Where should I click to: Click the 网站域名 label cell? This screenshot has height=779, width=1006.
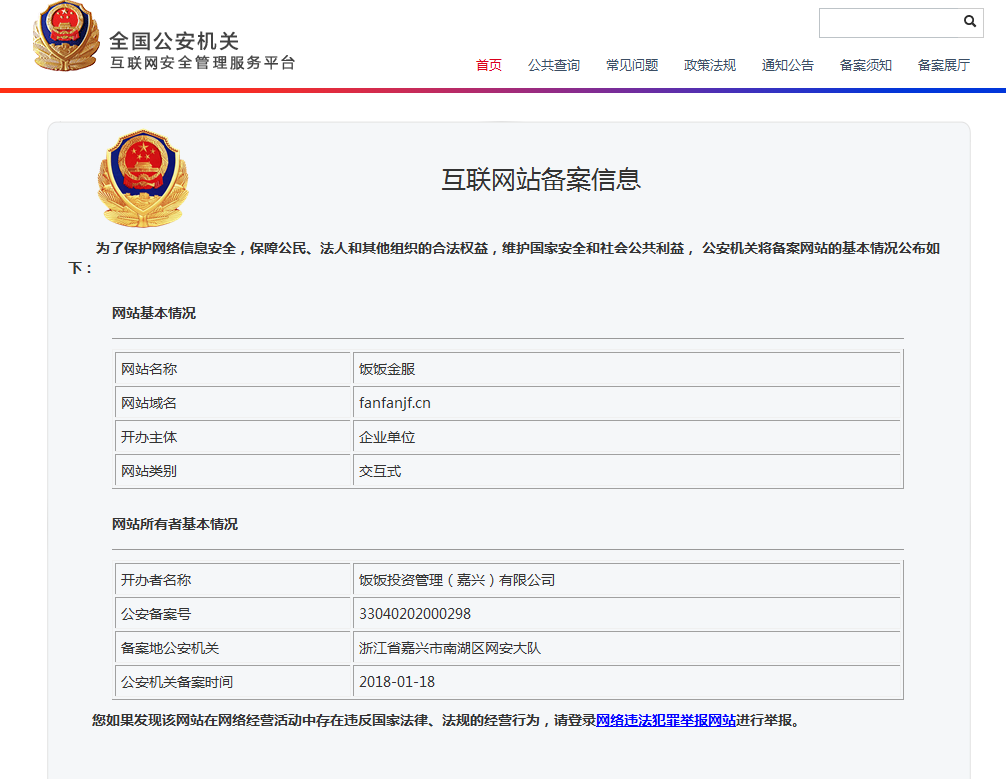coord(232,403)
